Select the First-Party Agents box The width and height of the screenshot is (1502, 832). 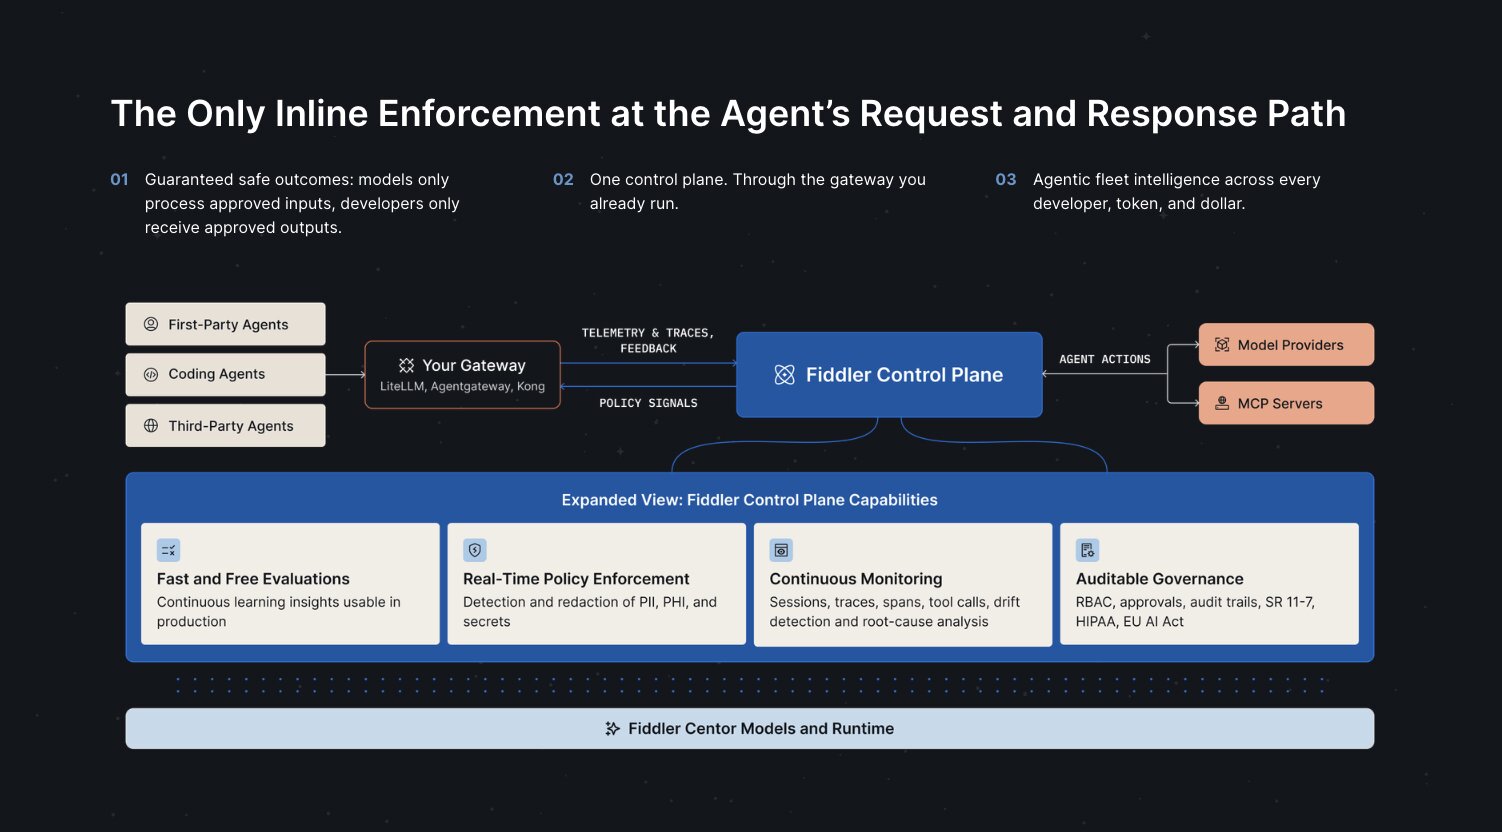click(x=226, y=324)
